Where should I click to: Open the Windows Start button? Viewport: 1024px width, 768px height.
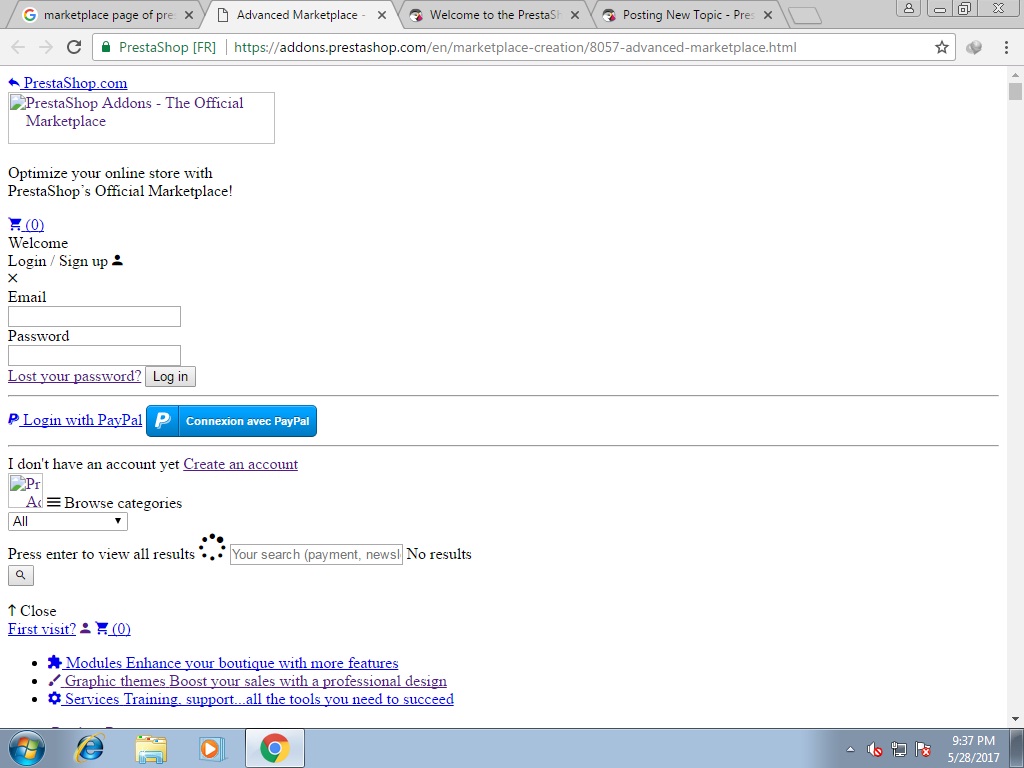(27, 748)
